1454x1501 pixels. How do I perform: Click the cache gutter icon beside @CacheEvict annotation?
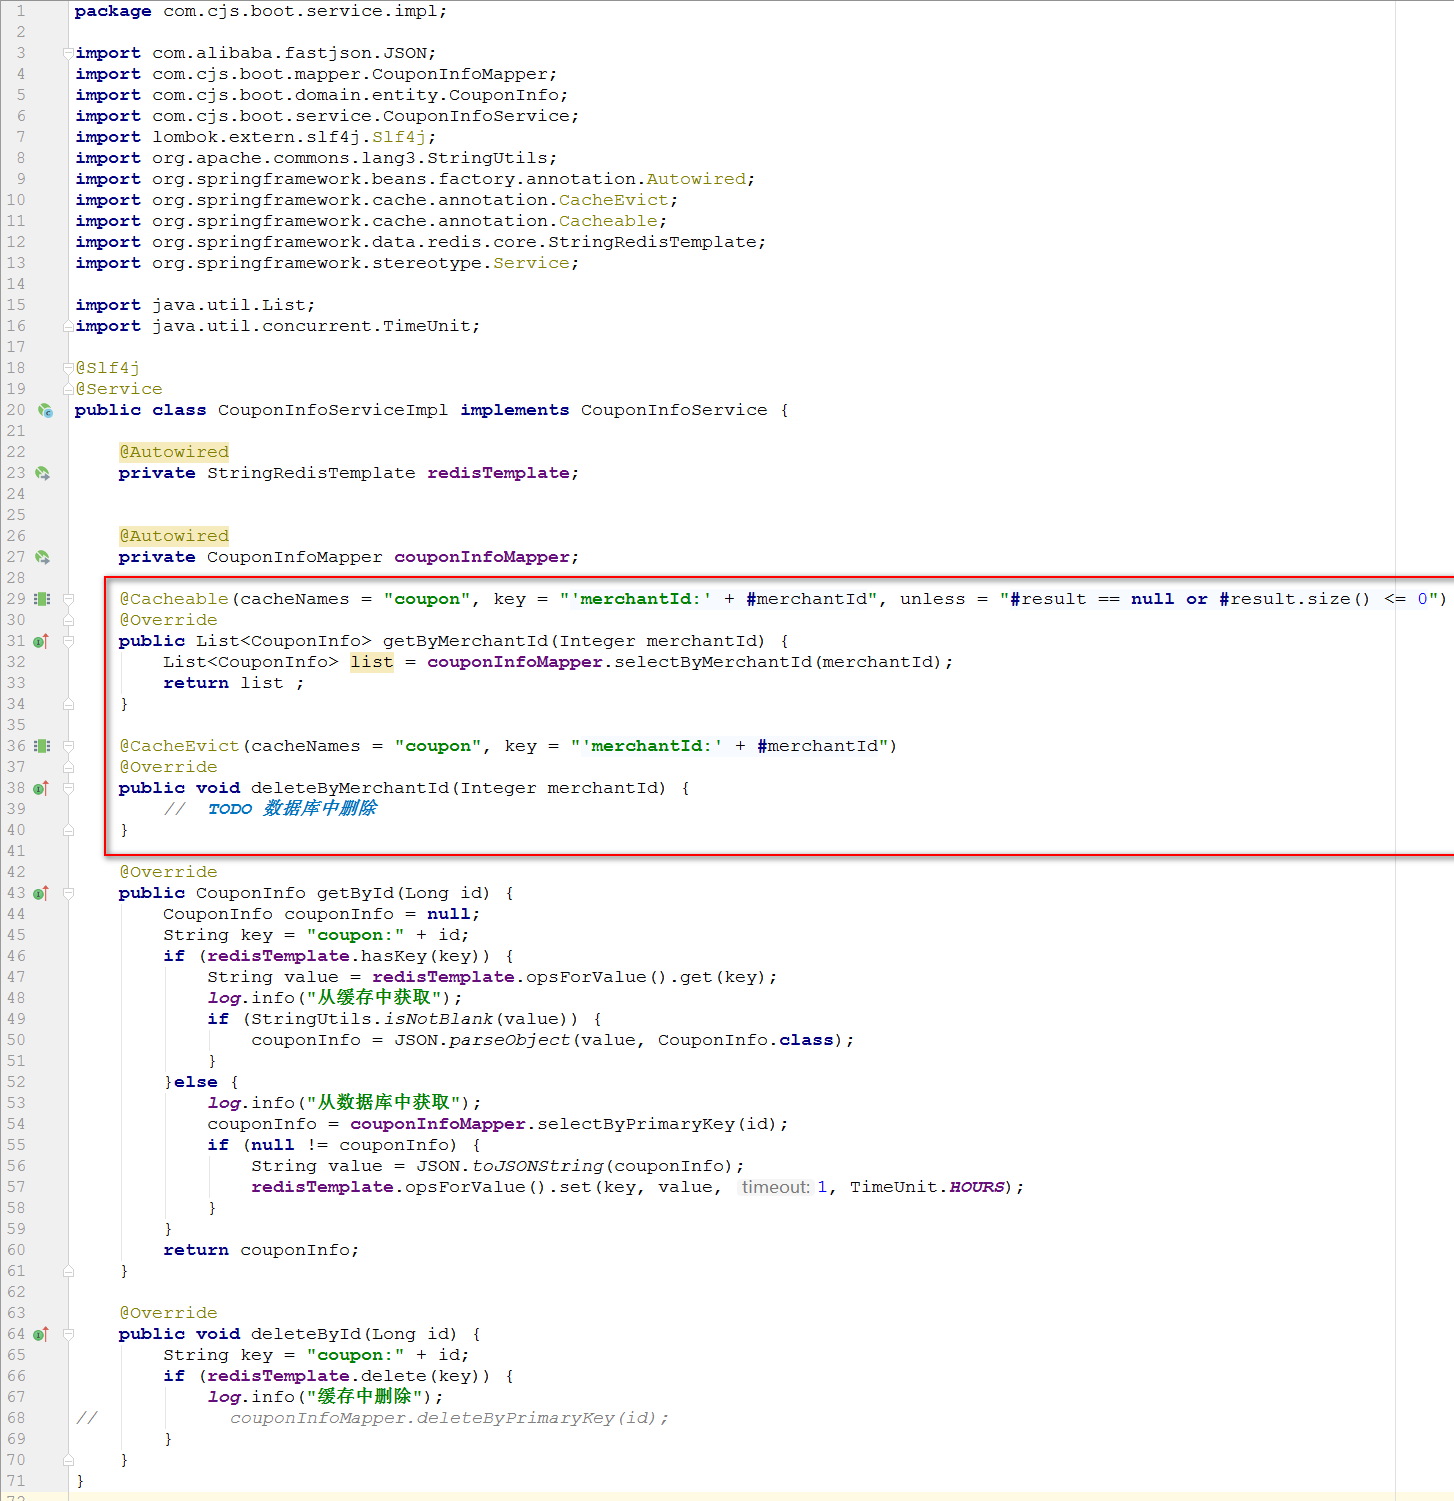pos(42,746)
